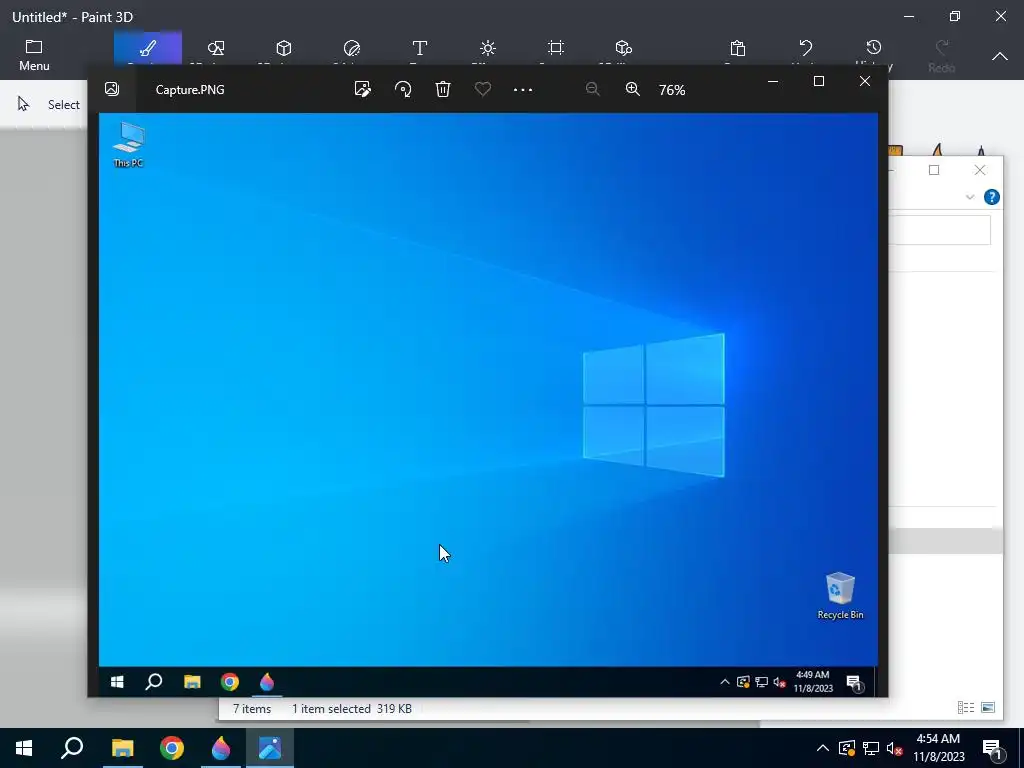This screenshot has width=1024, height=768.
Task: Click the File Explorer search box
Action: tap(940, 230)
